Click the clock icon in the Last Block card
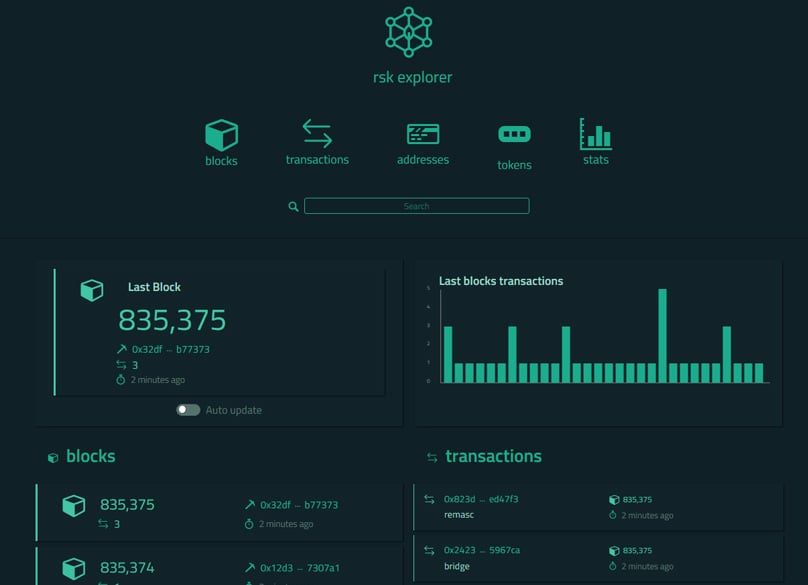The width and height of the screenshot is (808, 585). [x=121, y=380]
